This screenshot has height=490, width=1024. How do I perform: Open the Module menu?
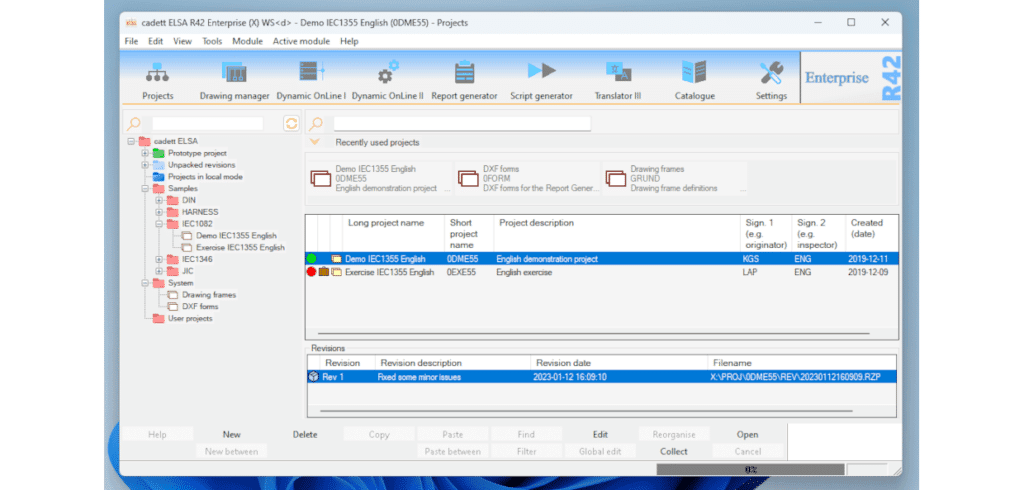247,41
